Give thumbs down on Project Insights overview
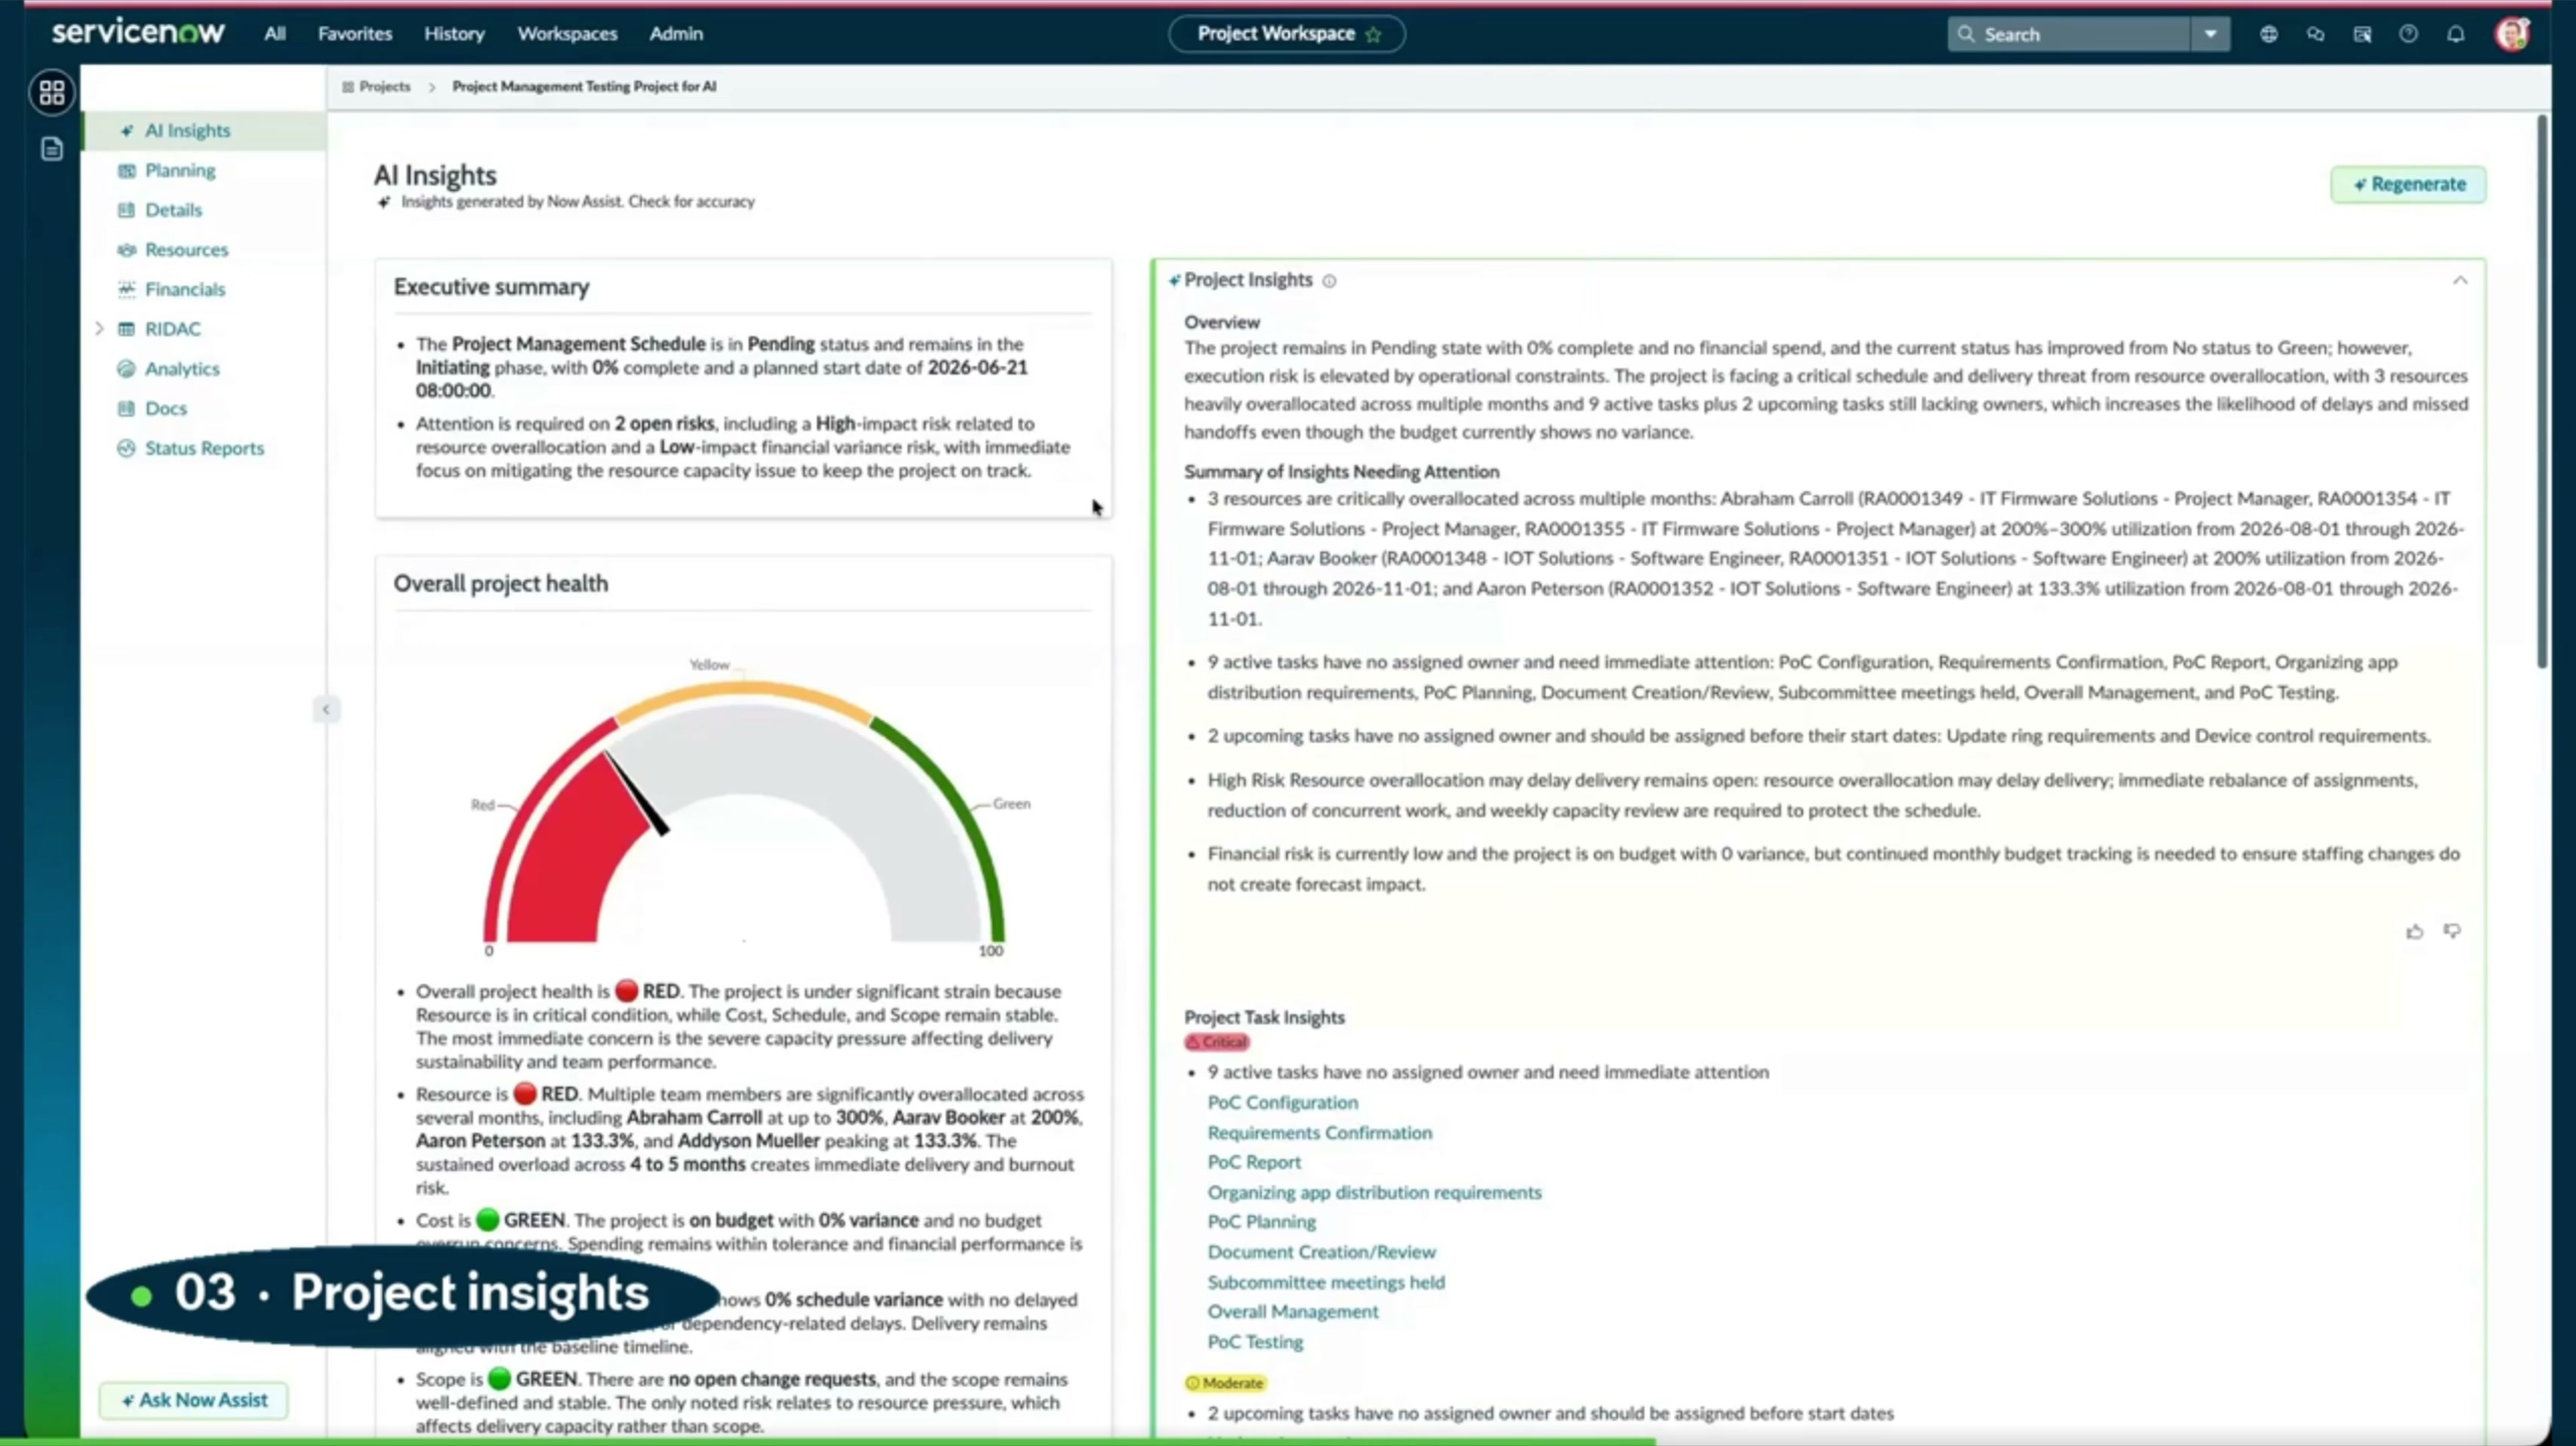 point(2452,931)
